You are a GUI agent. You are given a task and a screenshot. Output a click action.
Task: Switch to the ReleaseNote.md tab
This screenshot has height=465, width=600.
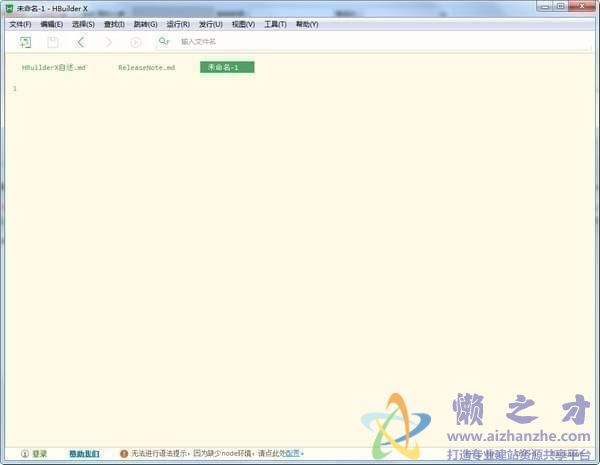click(147, 68)
